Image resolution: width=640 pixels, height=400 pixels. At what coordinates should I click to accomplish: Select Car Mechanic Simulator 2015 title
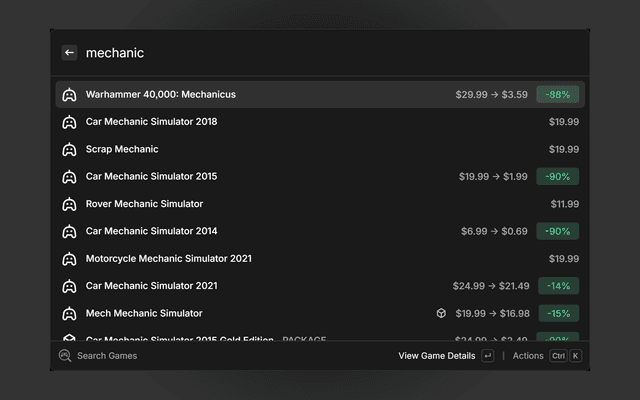(151, 176)
